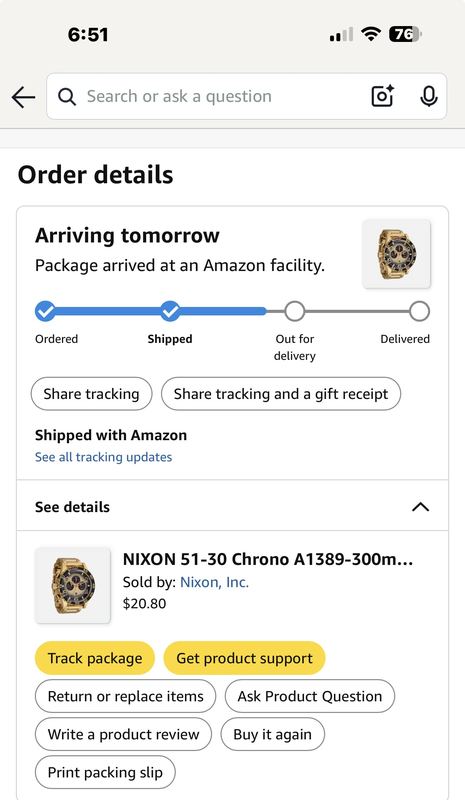Open See all tracking updates

(x=104, y=457)
